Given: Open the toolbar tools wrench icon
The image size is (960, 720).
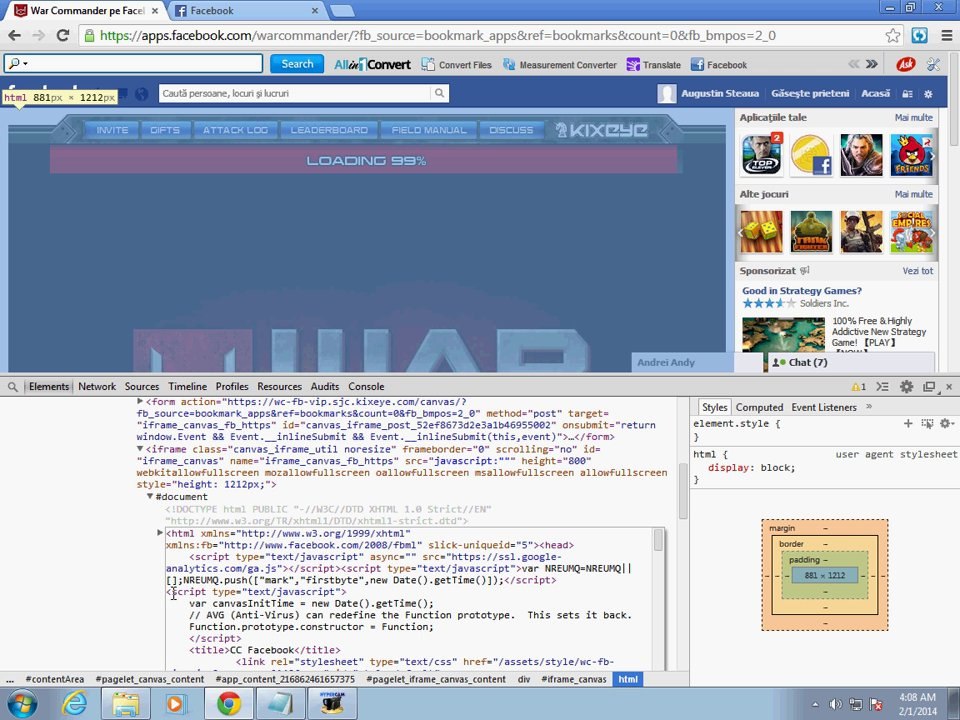Looking at the screenshot, I should coord(933,64).
